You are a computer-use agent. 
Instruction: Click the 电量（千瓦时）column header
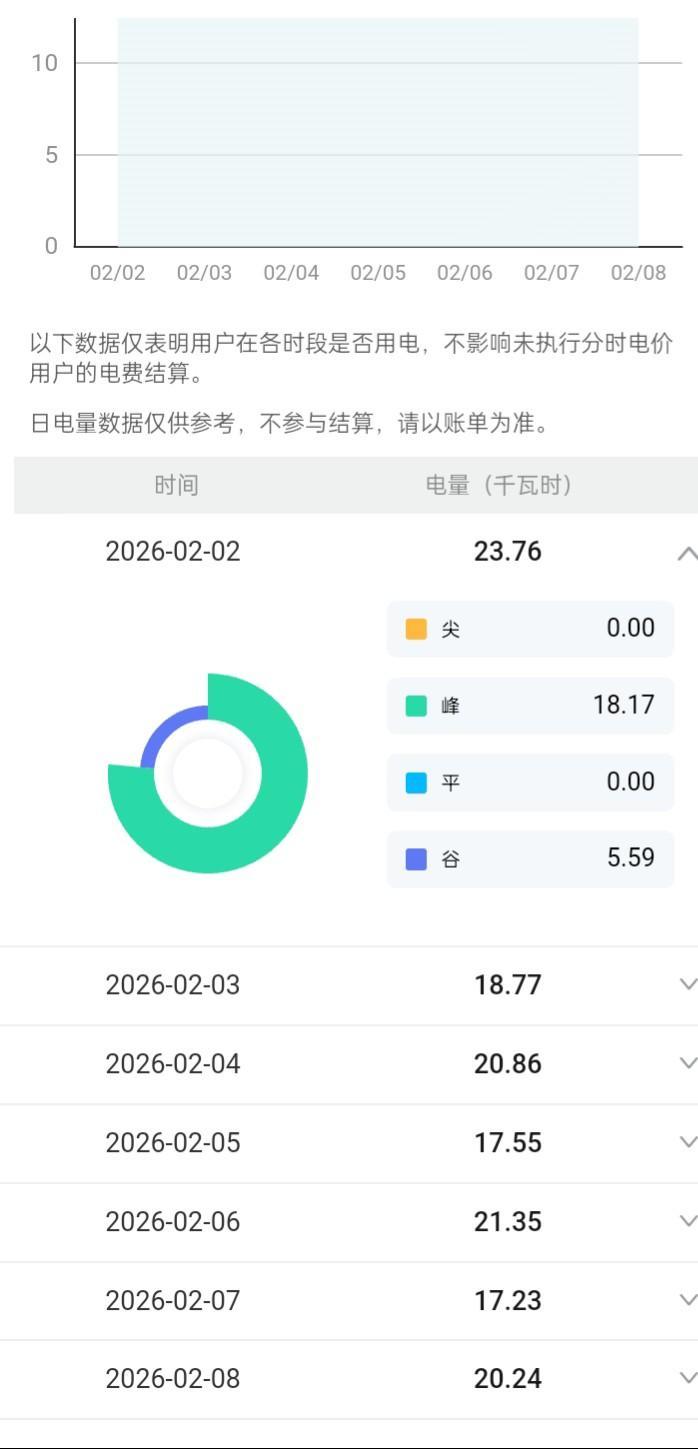click(498, 486)
